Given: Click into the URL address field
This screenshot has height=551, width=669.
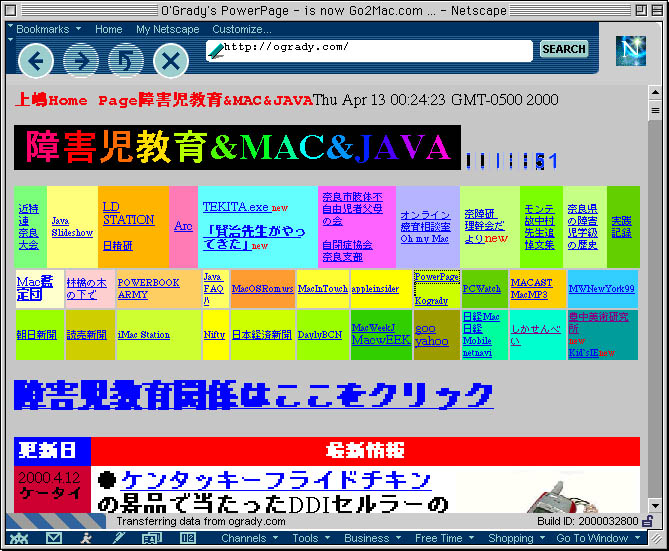Looking at the screenshot, I should (x=369, y=51).
